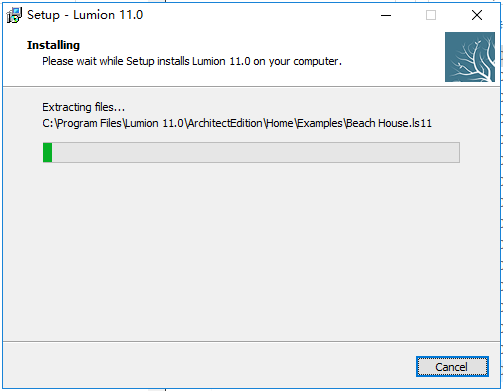Image resolution: width=503 pixels, height=391 pixels.
Task: Close the setup window with X
Action: (x=477, y=15)
